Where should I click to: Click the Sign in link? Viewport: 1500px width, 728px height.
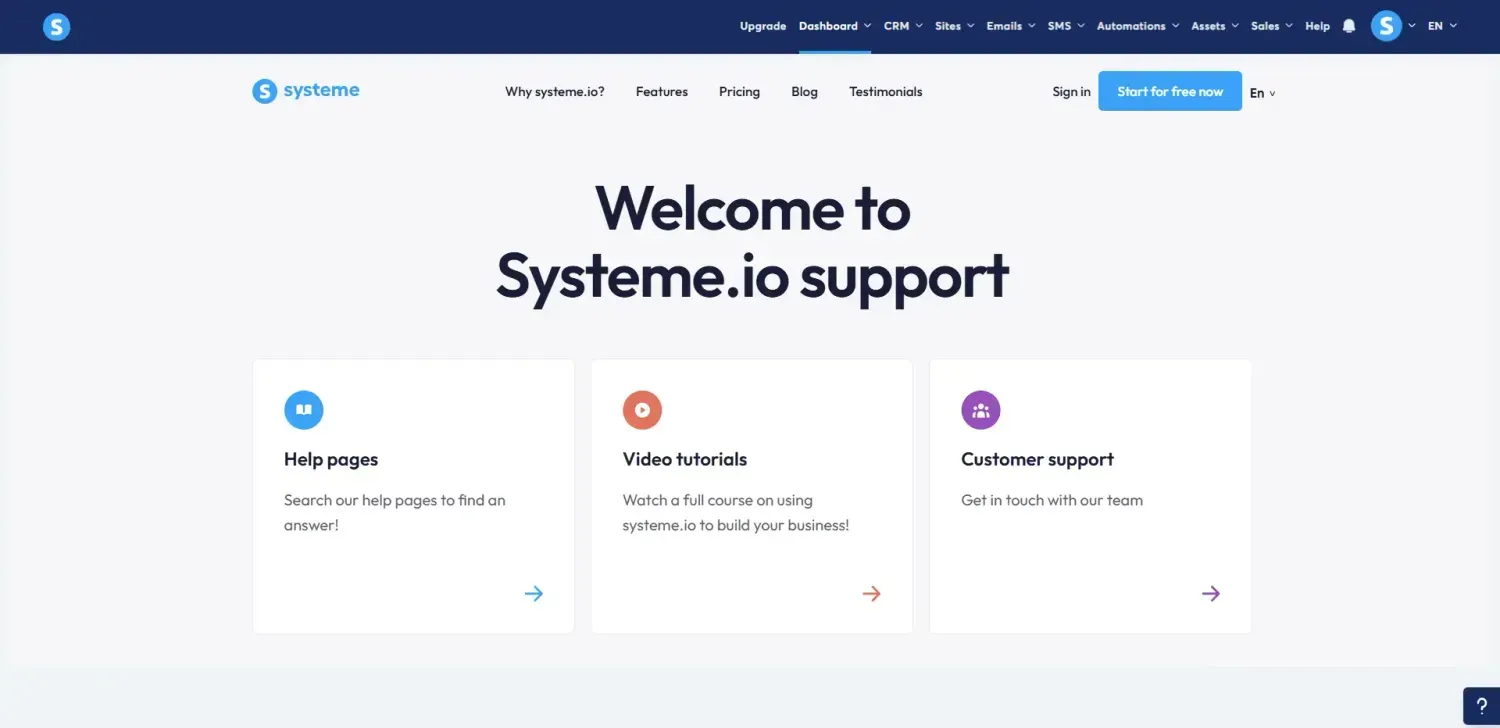click(1071, 91)
